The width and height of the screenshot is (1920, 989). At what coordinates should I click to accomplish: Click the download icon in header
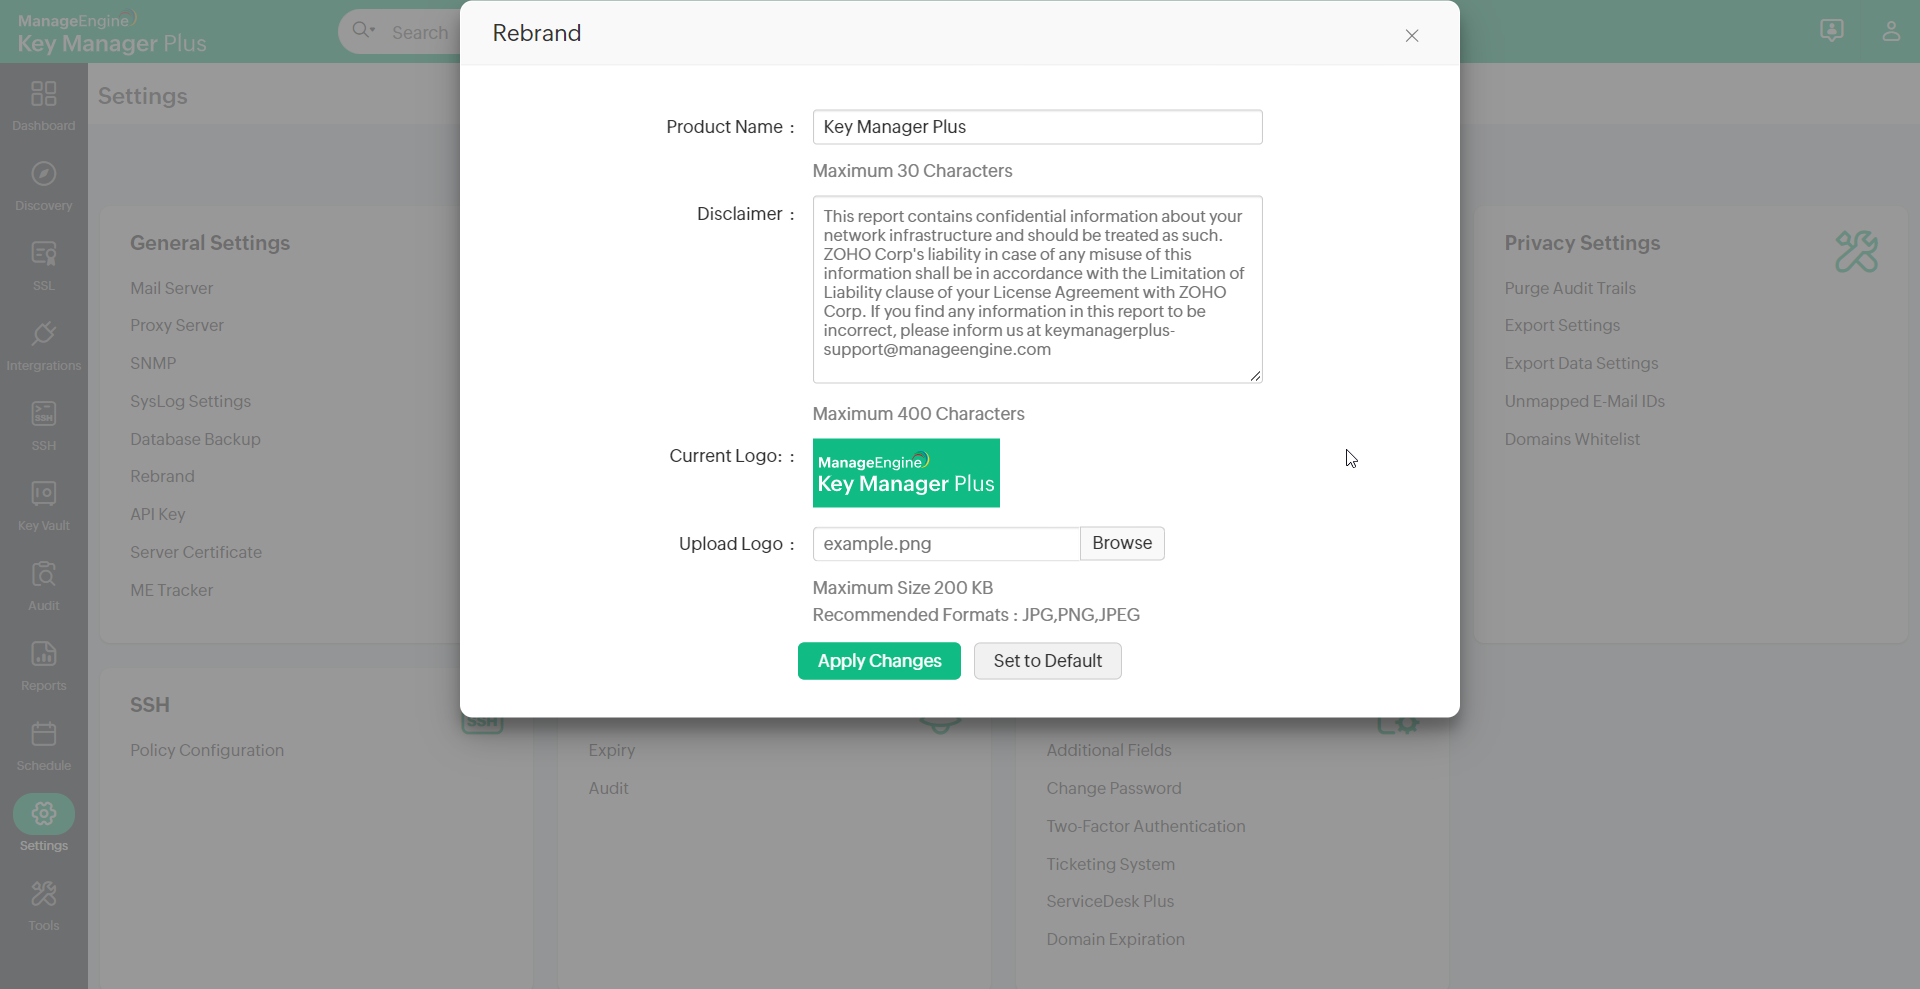[x=1832, y=31]
